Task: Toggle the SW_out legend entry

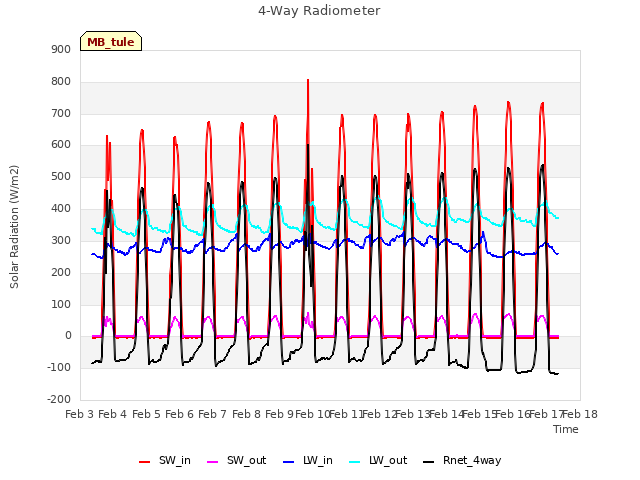Action: (237, 461)
